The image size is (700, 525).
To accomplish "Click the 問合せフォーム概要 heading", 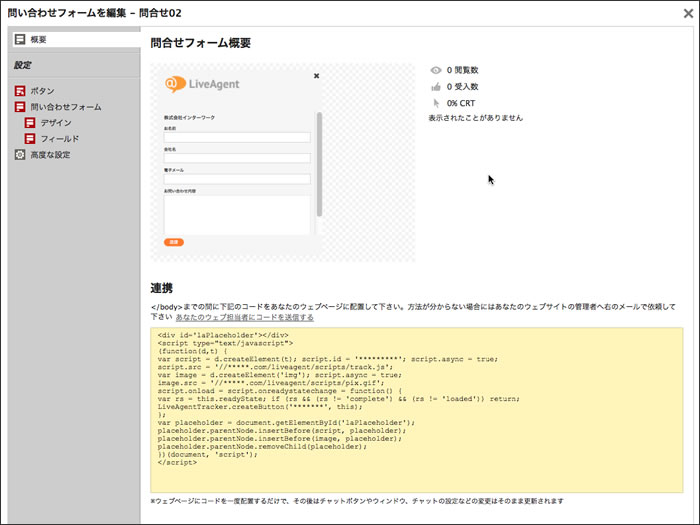I will click(200, 43).
